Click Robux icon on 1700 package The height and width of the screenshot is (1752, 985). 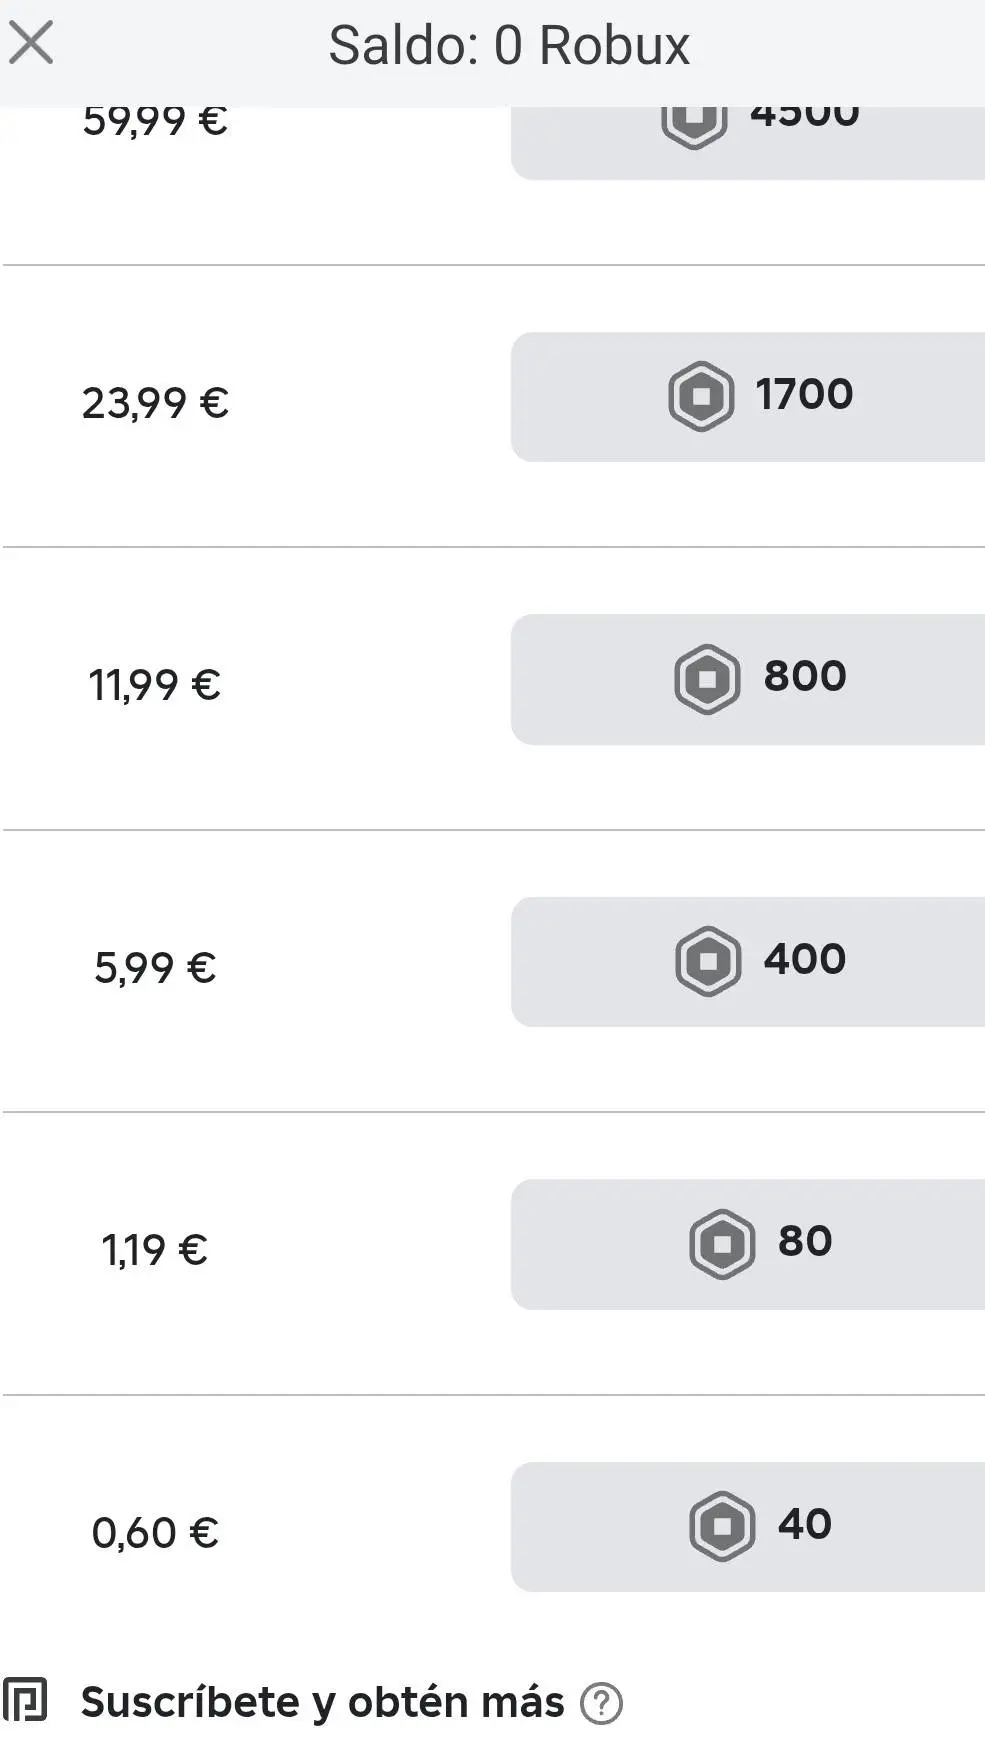click(x=701, y=396)
